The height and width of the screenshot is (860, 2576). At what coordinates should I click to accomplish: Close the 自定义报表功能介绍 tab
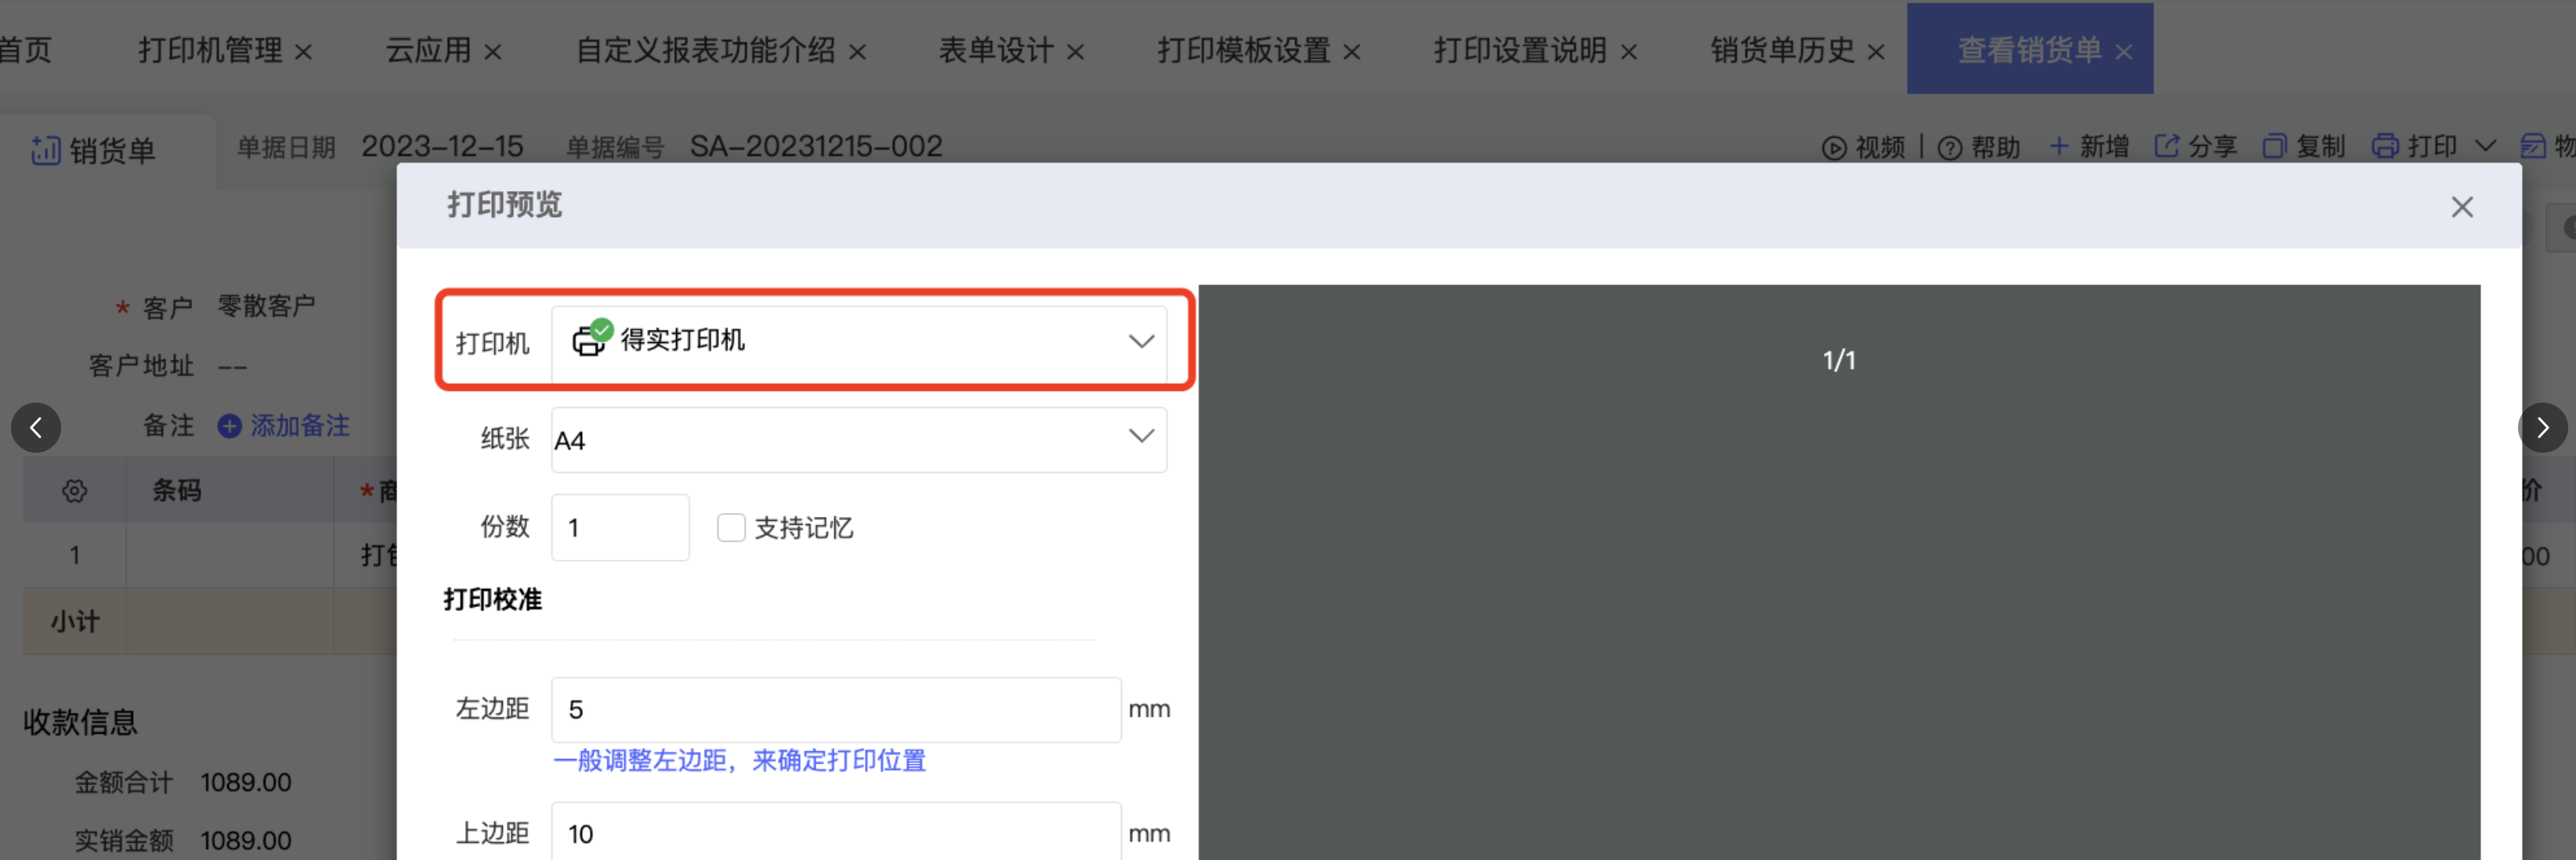[x=857, y=52]
